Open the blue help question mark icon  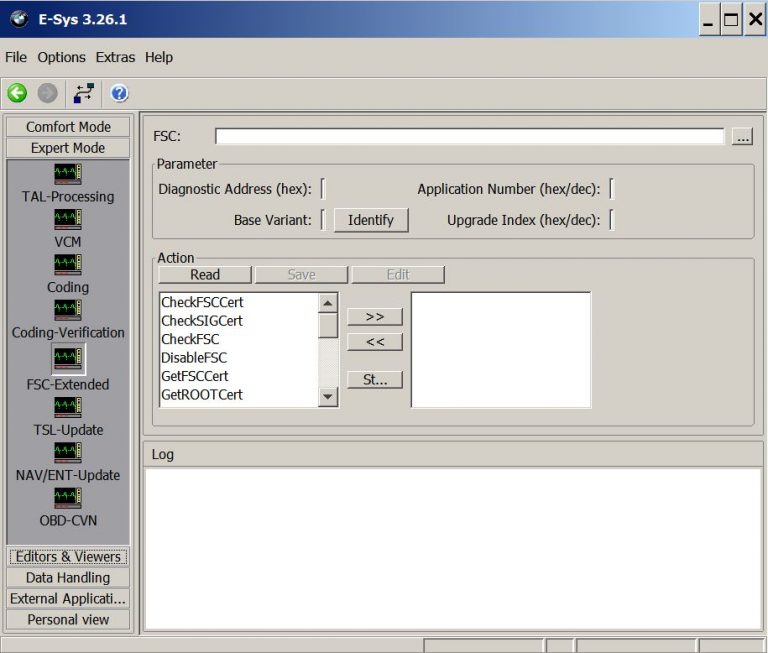pyautogui.click(x=119, y=93)
